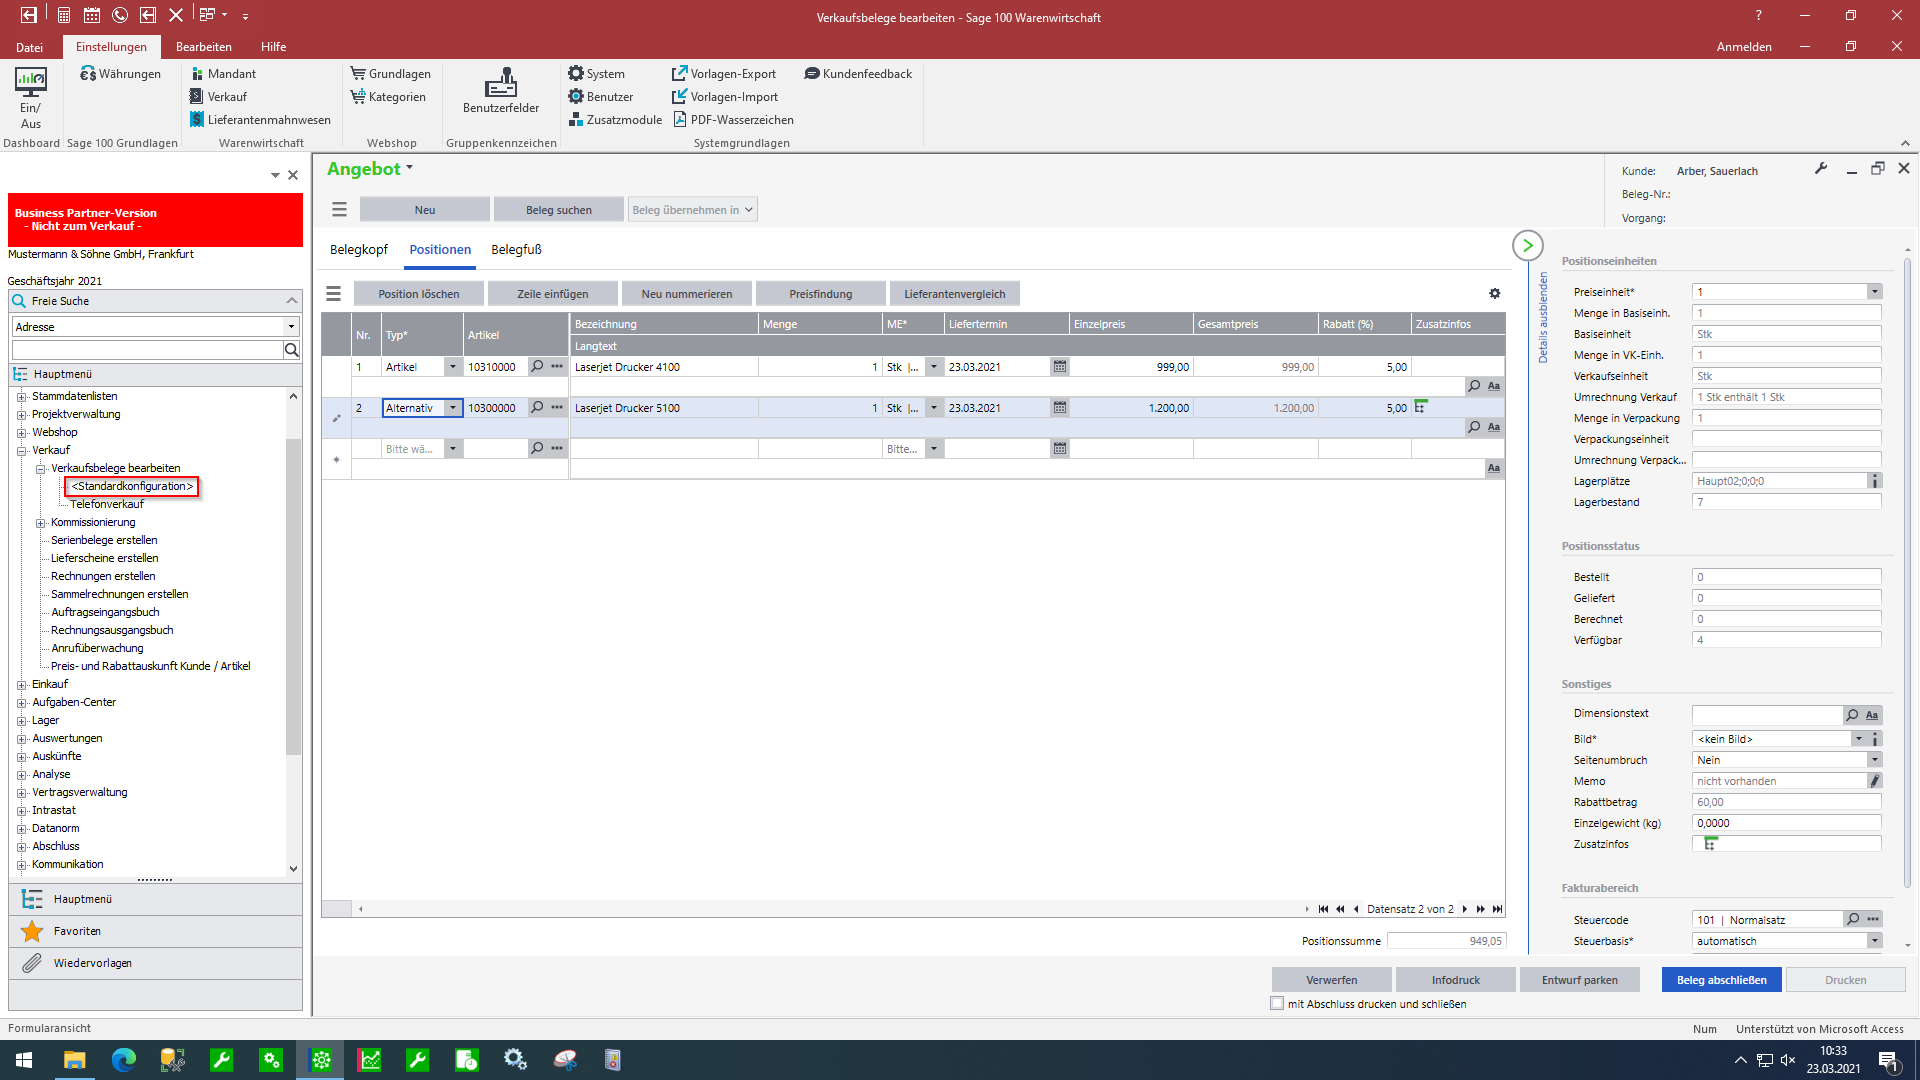Click Lieferantenvergleich button

[x=955, y=294]
